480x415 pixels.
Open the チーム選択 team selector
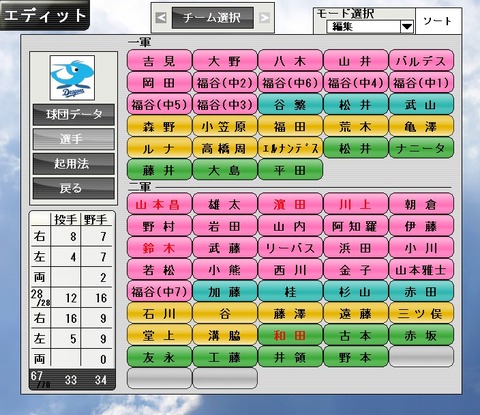[x=212, y=18]
